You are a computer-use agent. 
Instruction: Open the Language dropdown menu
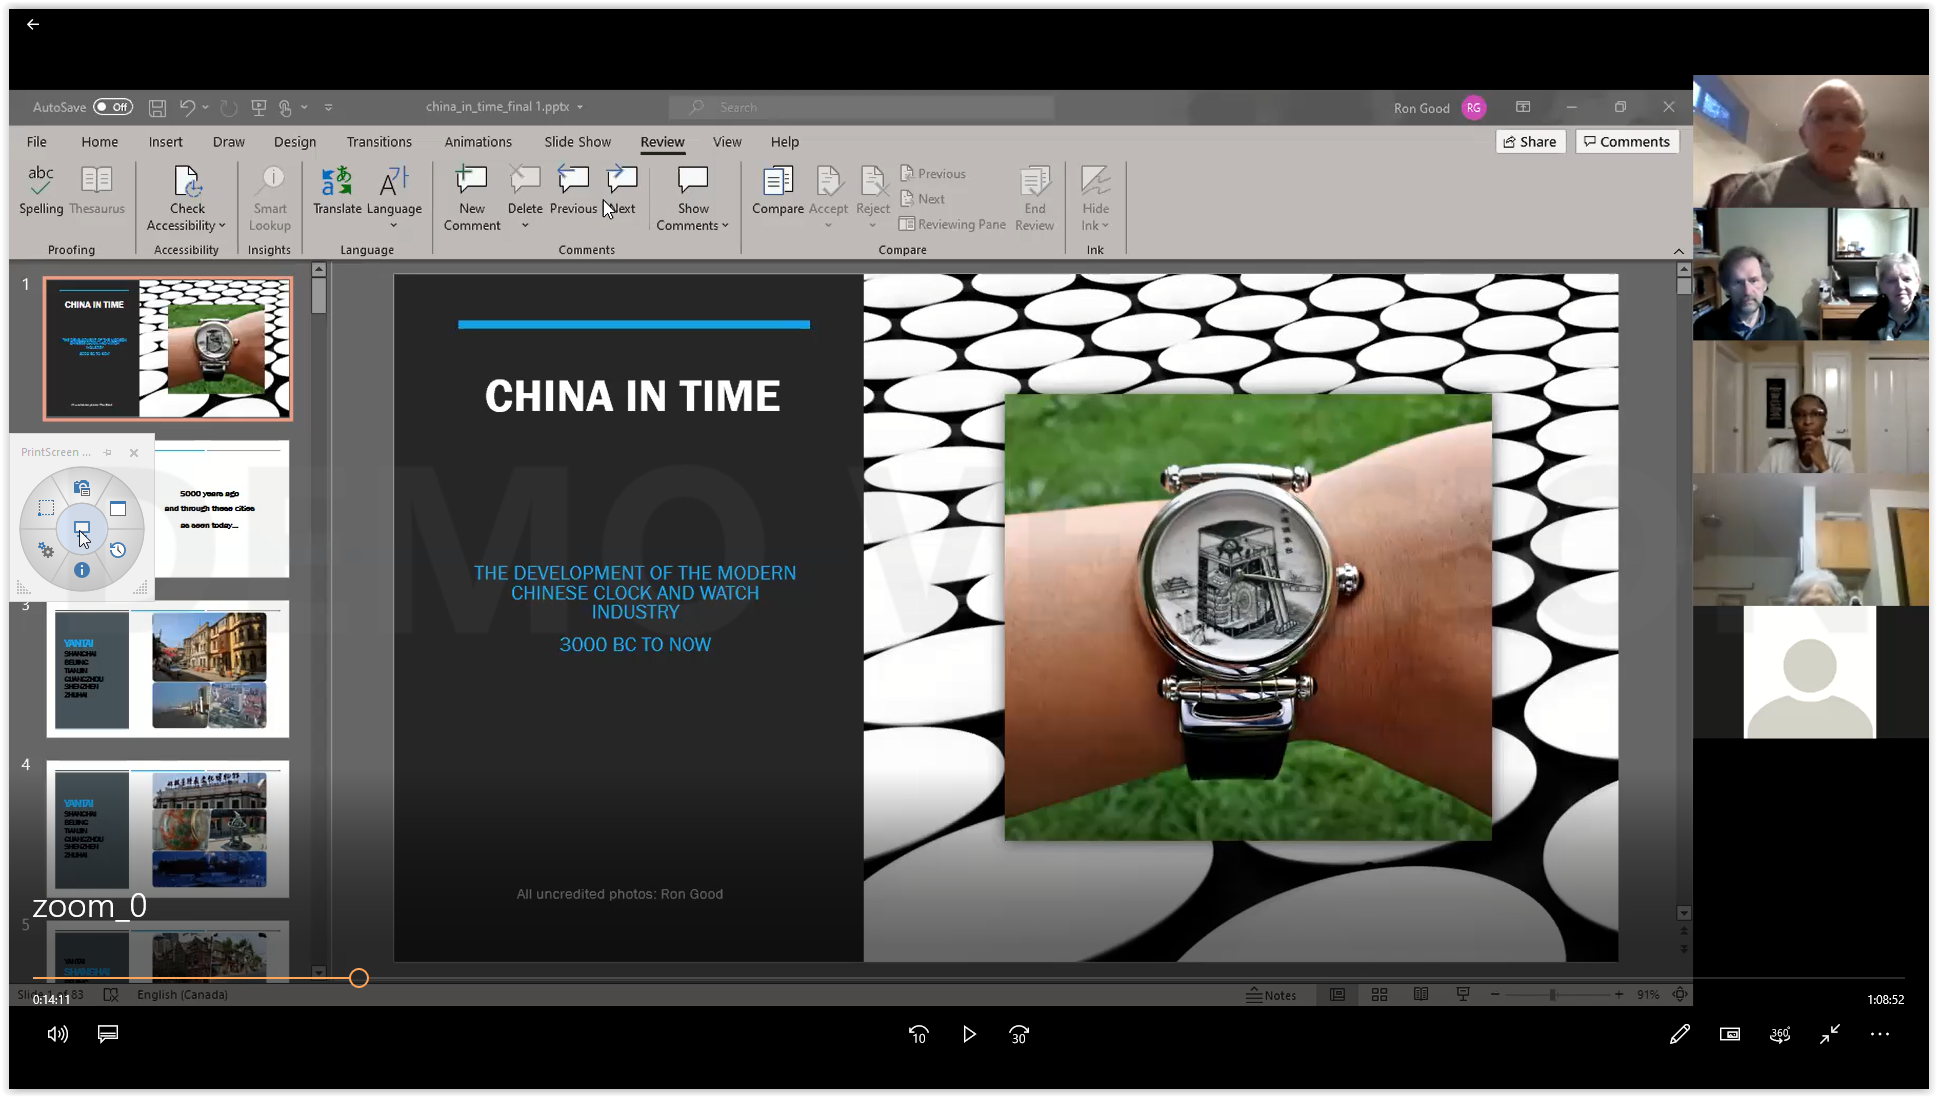pyautogui.click(x=394, y=226)
